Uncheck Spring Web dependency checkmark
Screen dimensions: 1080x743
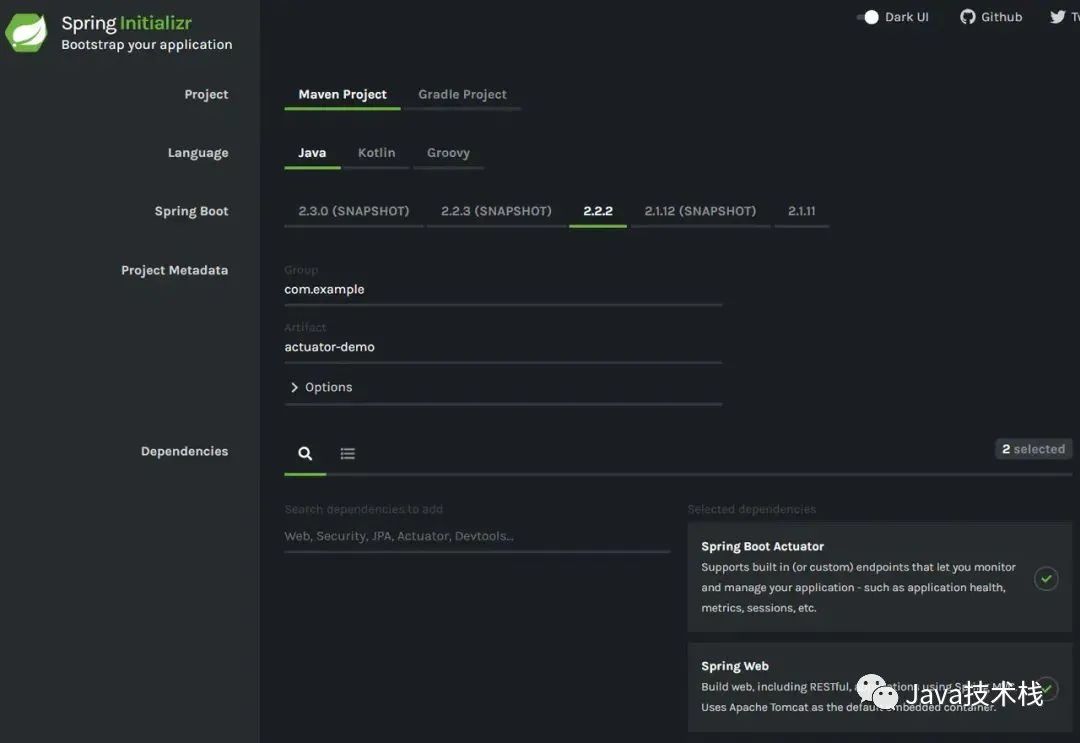(1047, 688)
